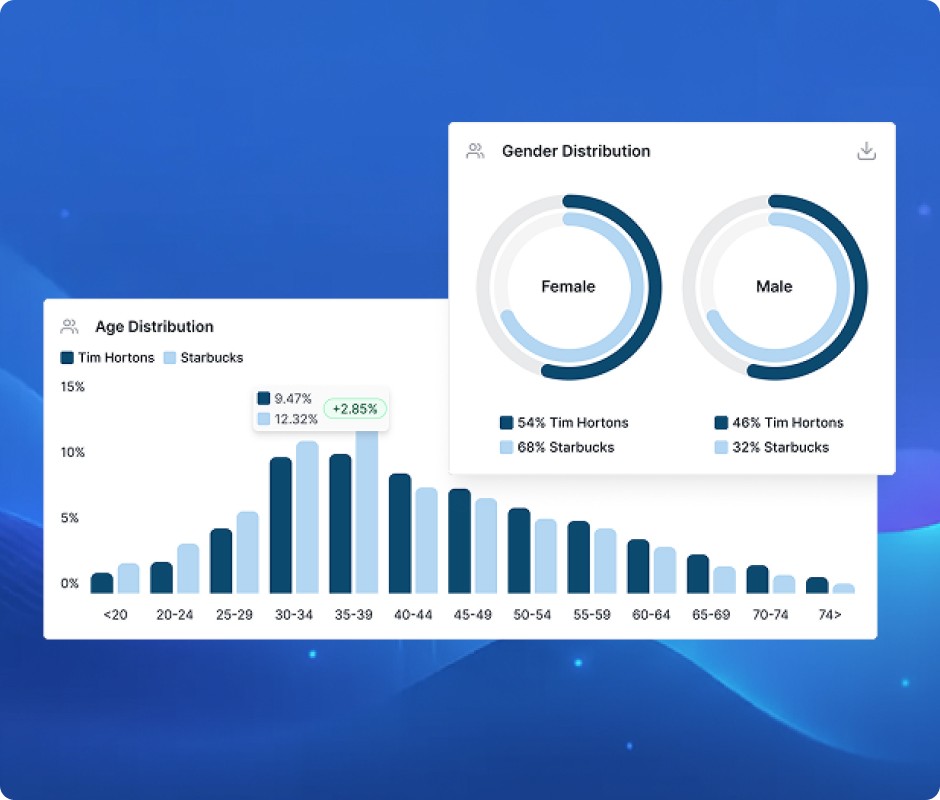Click the 12.32% tooltip value

[x=296, y=419]
